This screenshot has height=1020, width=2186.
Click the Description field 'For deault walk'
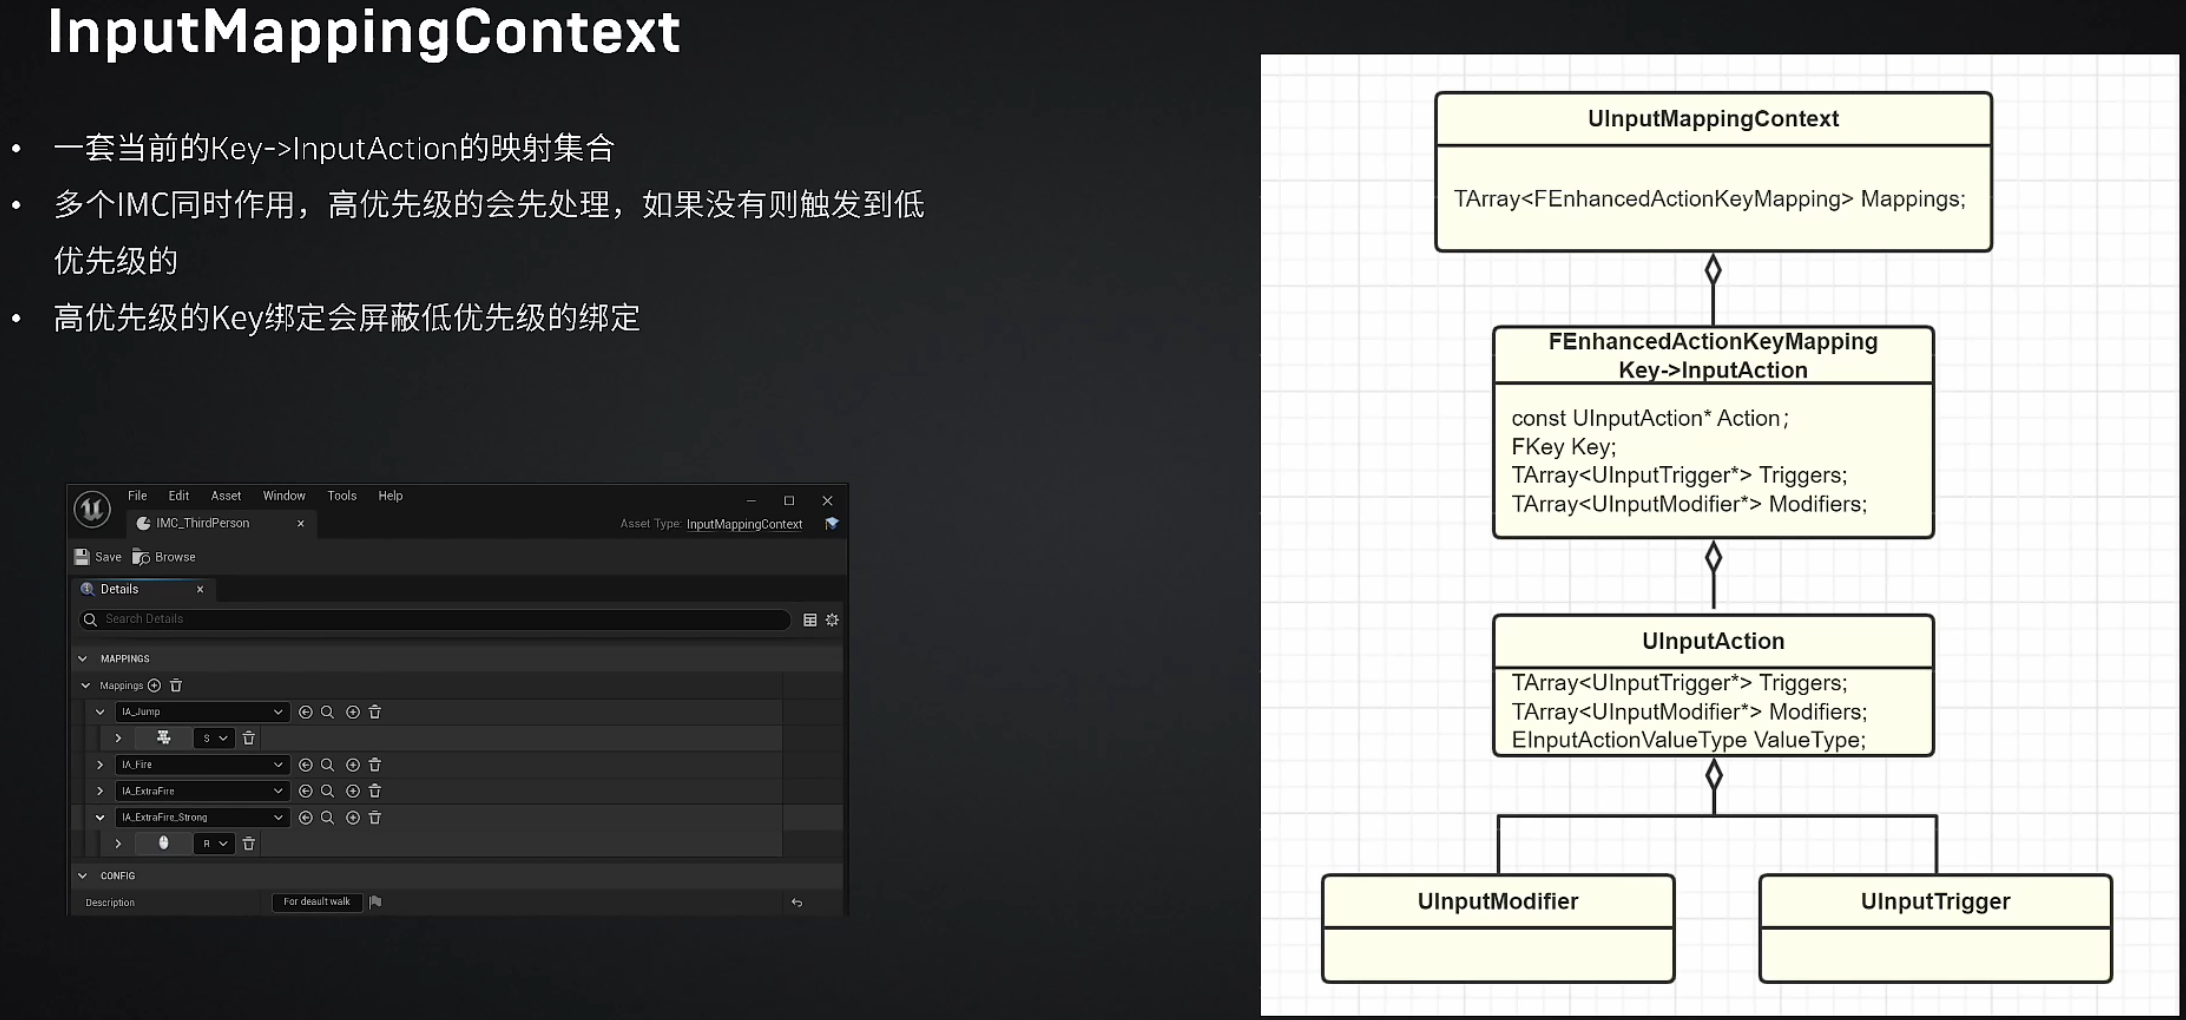pos(317,902)
